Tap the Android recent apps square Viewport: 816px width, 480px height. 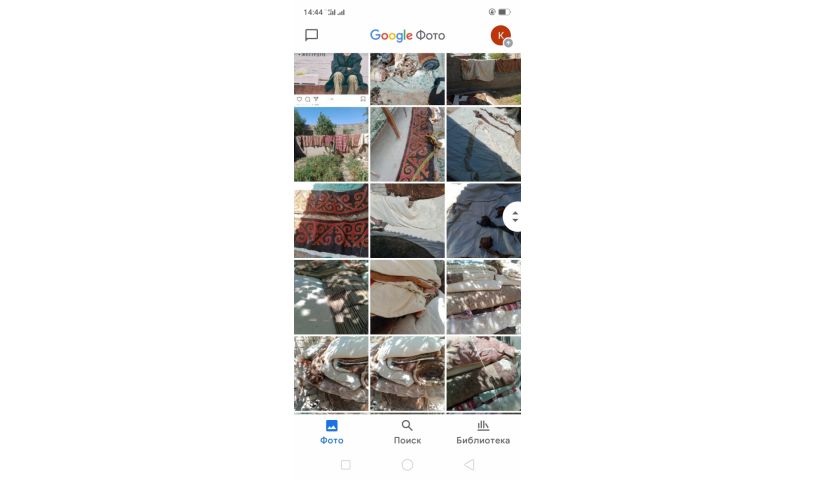tap(346, 464)
